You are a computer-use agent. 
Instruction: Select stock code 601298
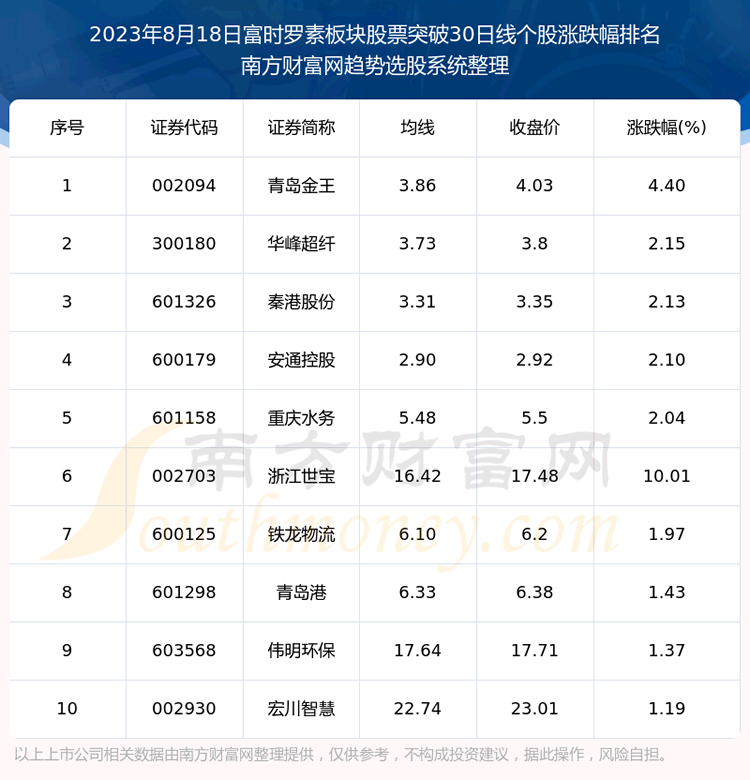pos(184,593)
